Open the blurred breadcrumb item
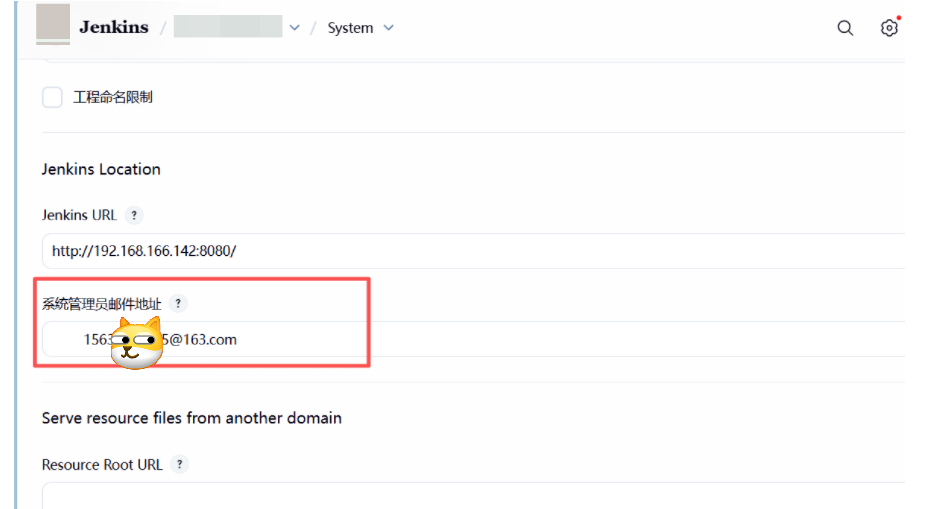This screenshot has width=935, height=509. [x=228, y=27]
